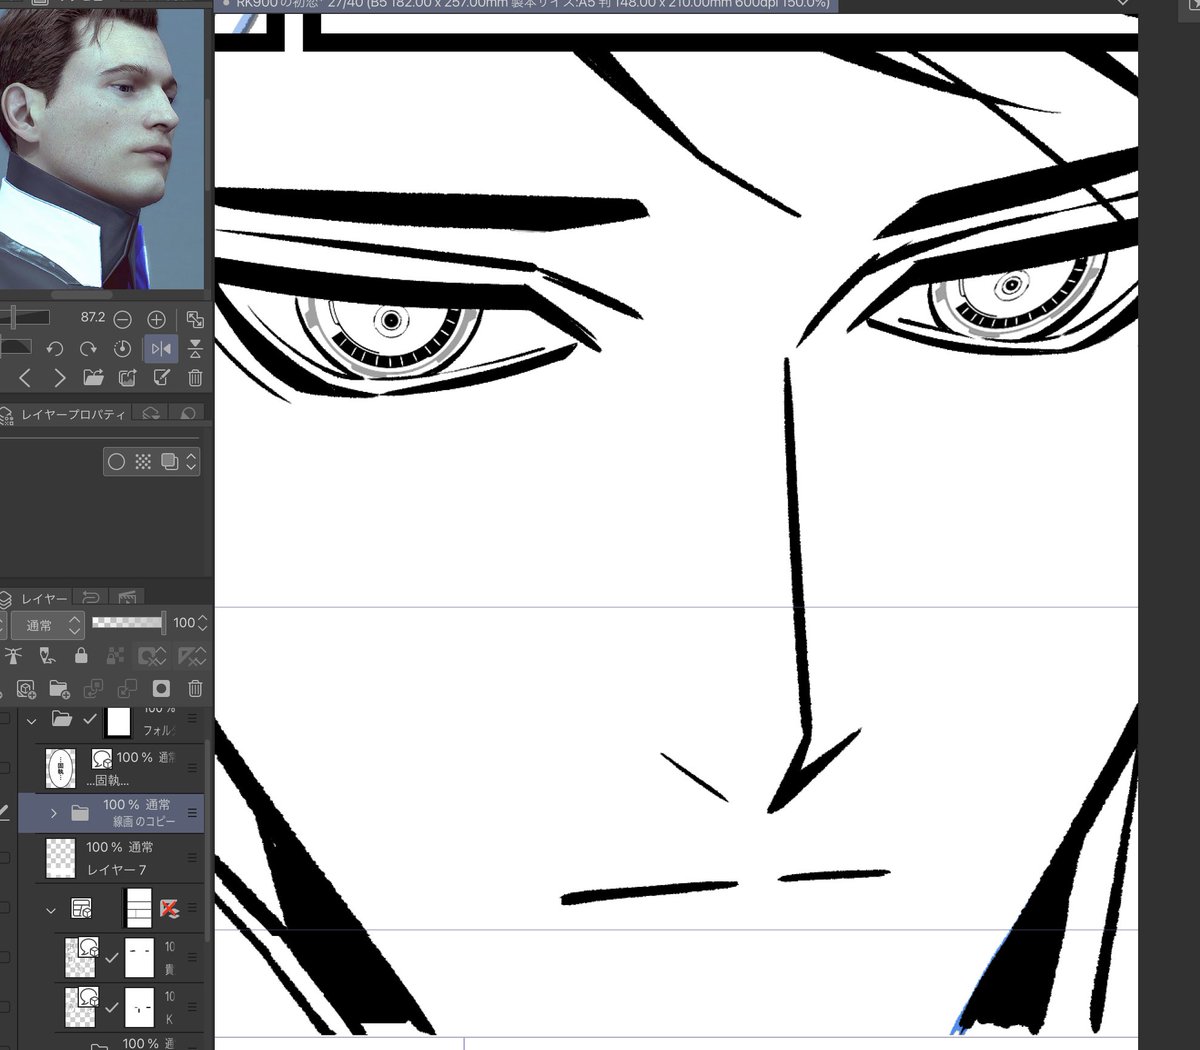Open the auto action clapper tab
Image resolution: width=1200 pixels, height=1050 pixels.
click(x=128, y=598)
